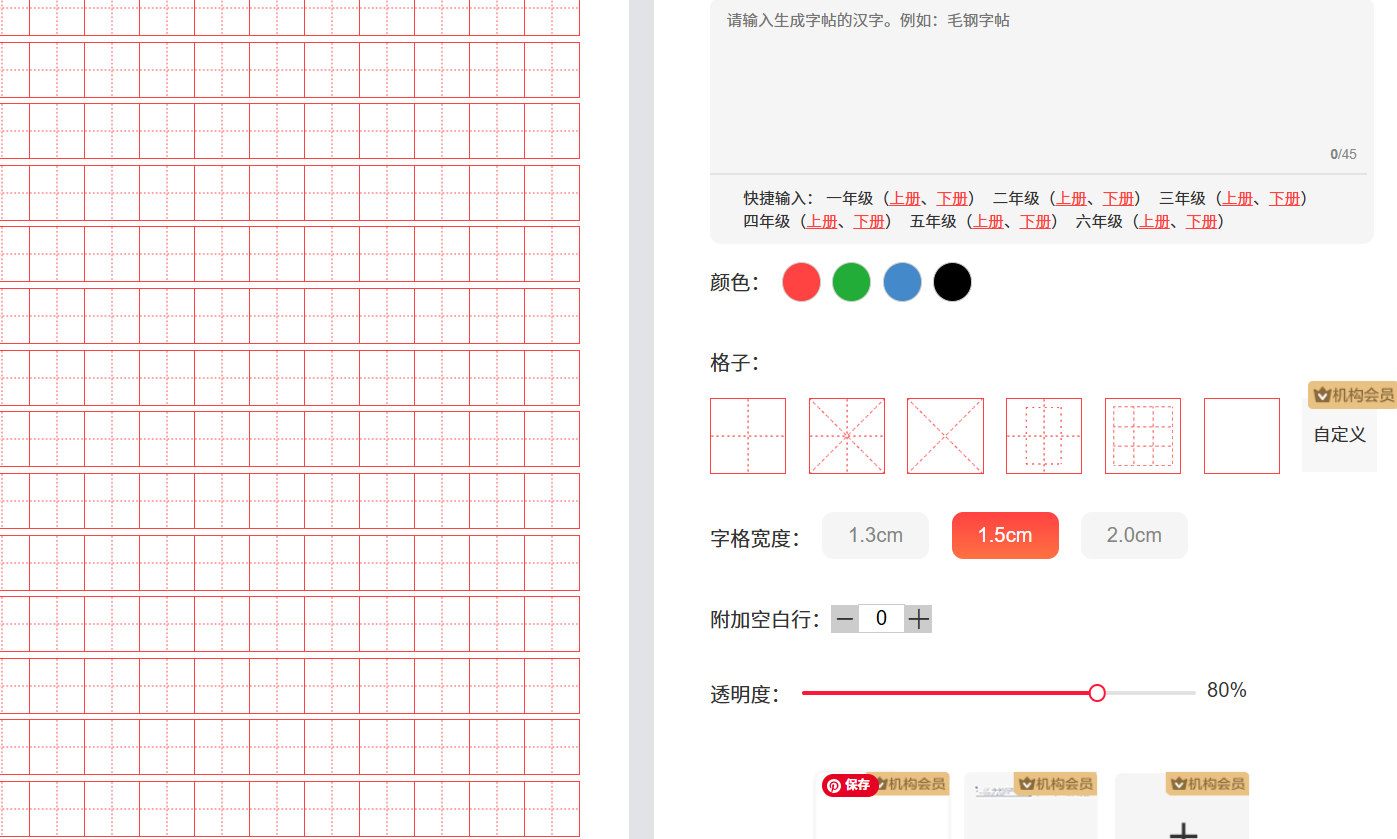Open 一年级 上册 quick input link
The height and width of the screenshot is (839, 1397).
(905, 198)
